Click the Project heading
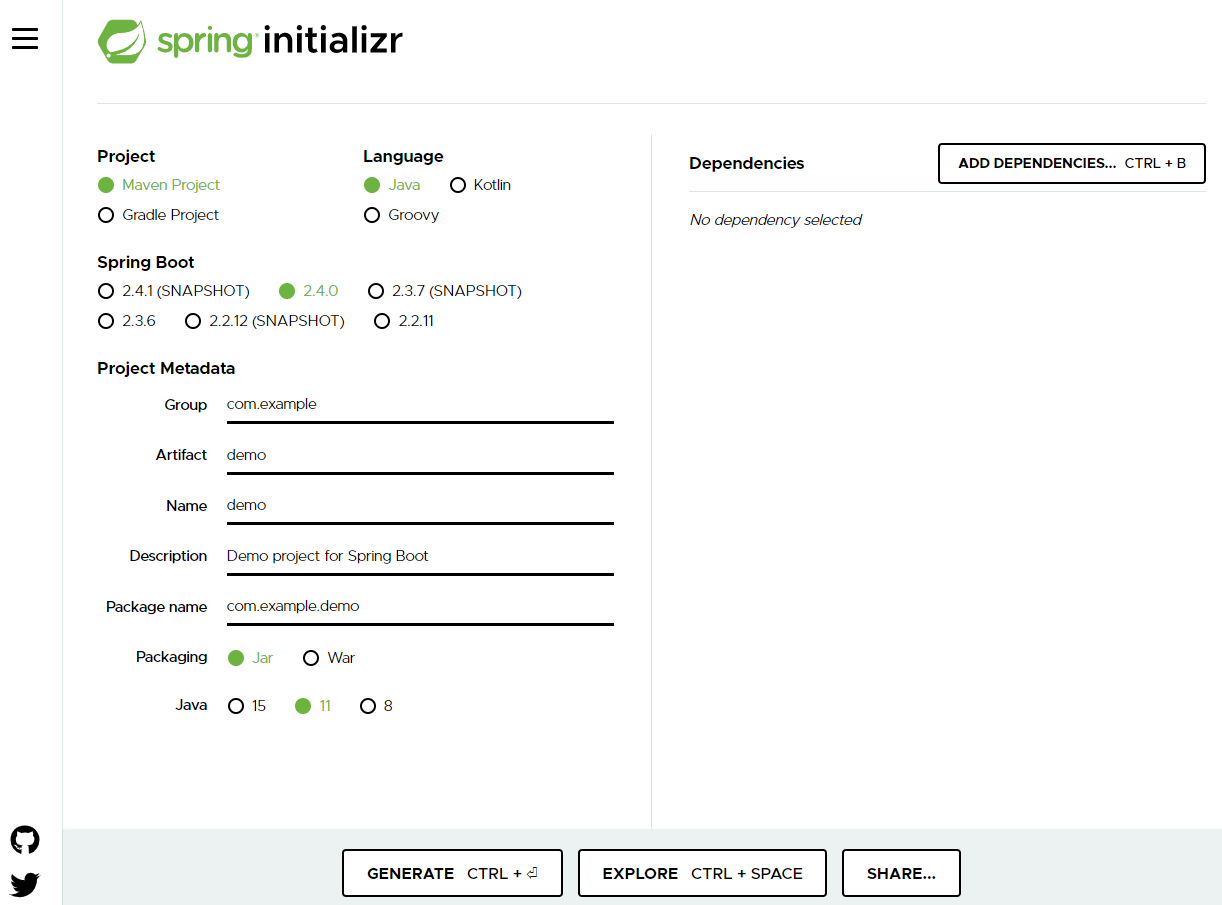The height and width of the screenshot is (905, 1222). pos(126,156)
